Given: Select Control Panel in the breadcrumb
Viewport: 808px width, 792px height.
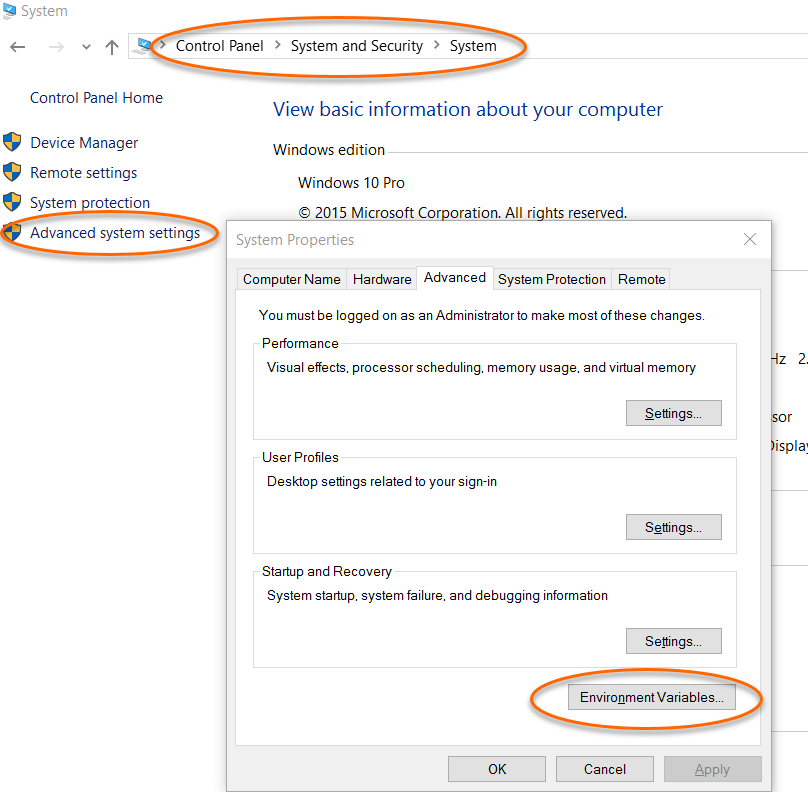Looking at the screenshot, I should pyautogui.click(x=220, y=46).
